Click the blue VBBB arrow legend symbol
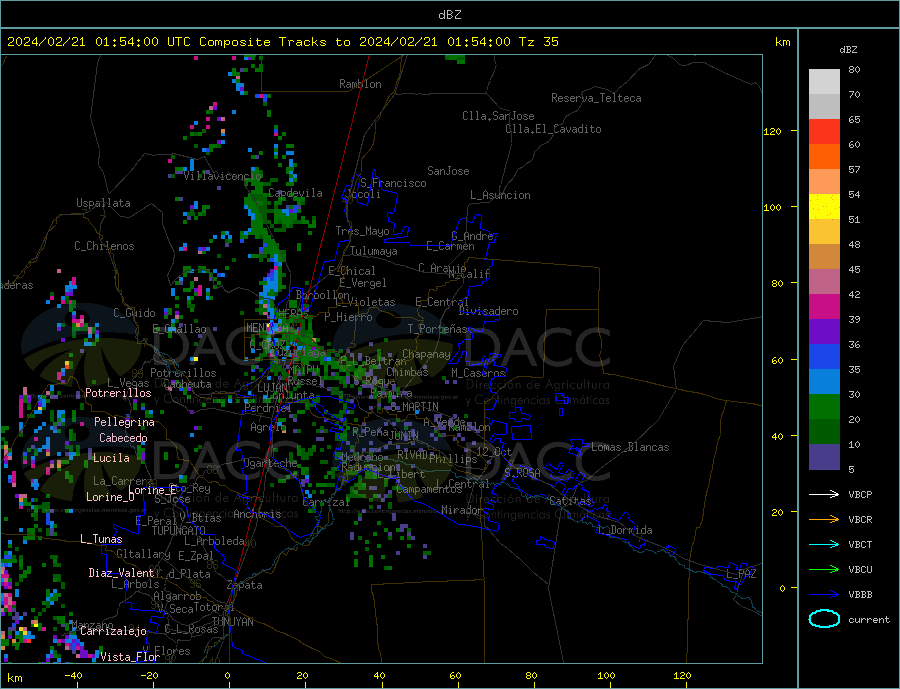 pos(824,594)
